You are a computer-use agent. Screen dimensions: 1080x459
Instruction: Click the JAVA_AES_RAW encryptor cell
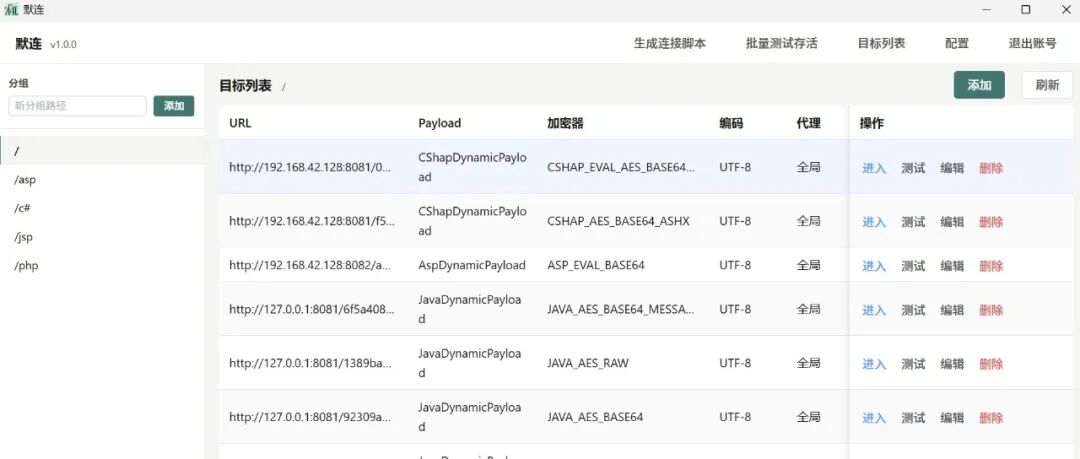tap(588, 363)
